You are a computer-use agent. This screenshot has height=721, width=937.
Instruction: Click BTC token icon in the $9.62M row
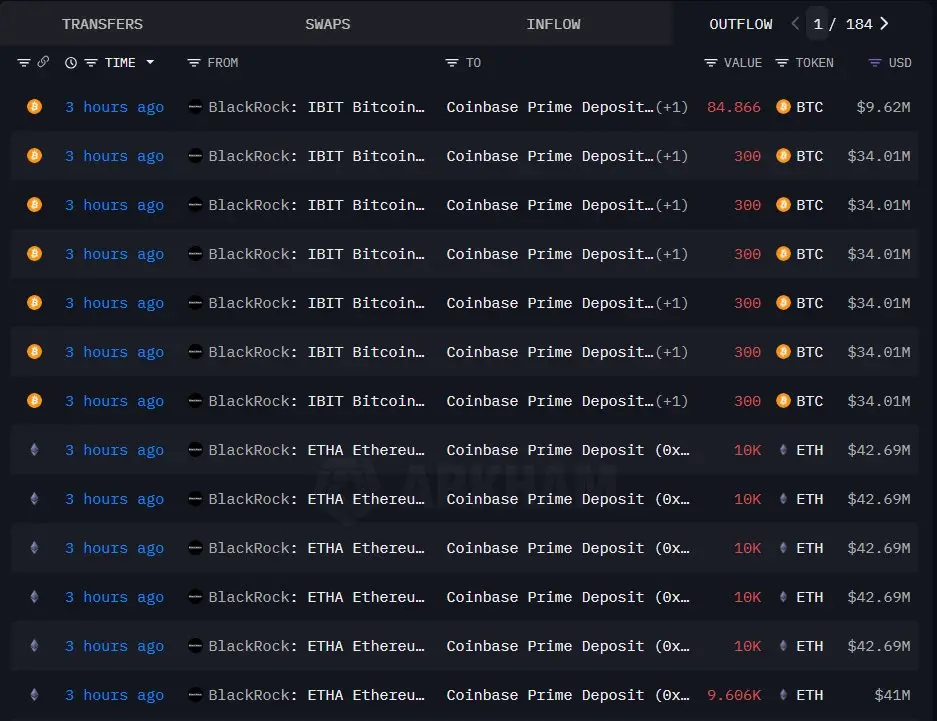783,107
